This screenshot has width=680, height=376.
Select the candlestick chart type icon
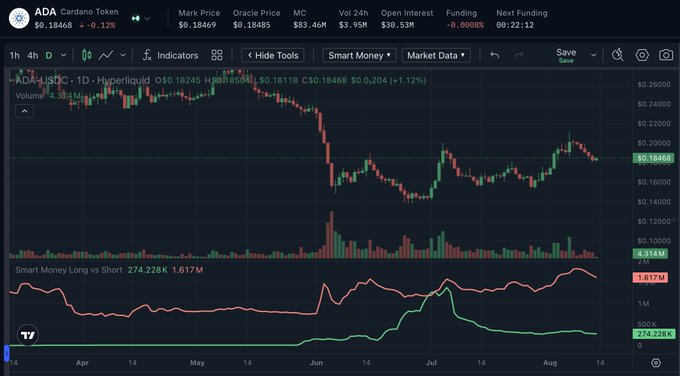[87, 56]
